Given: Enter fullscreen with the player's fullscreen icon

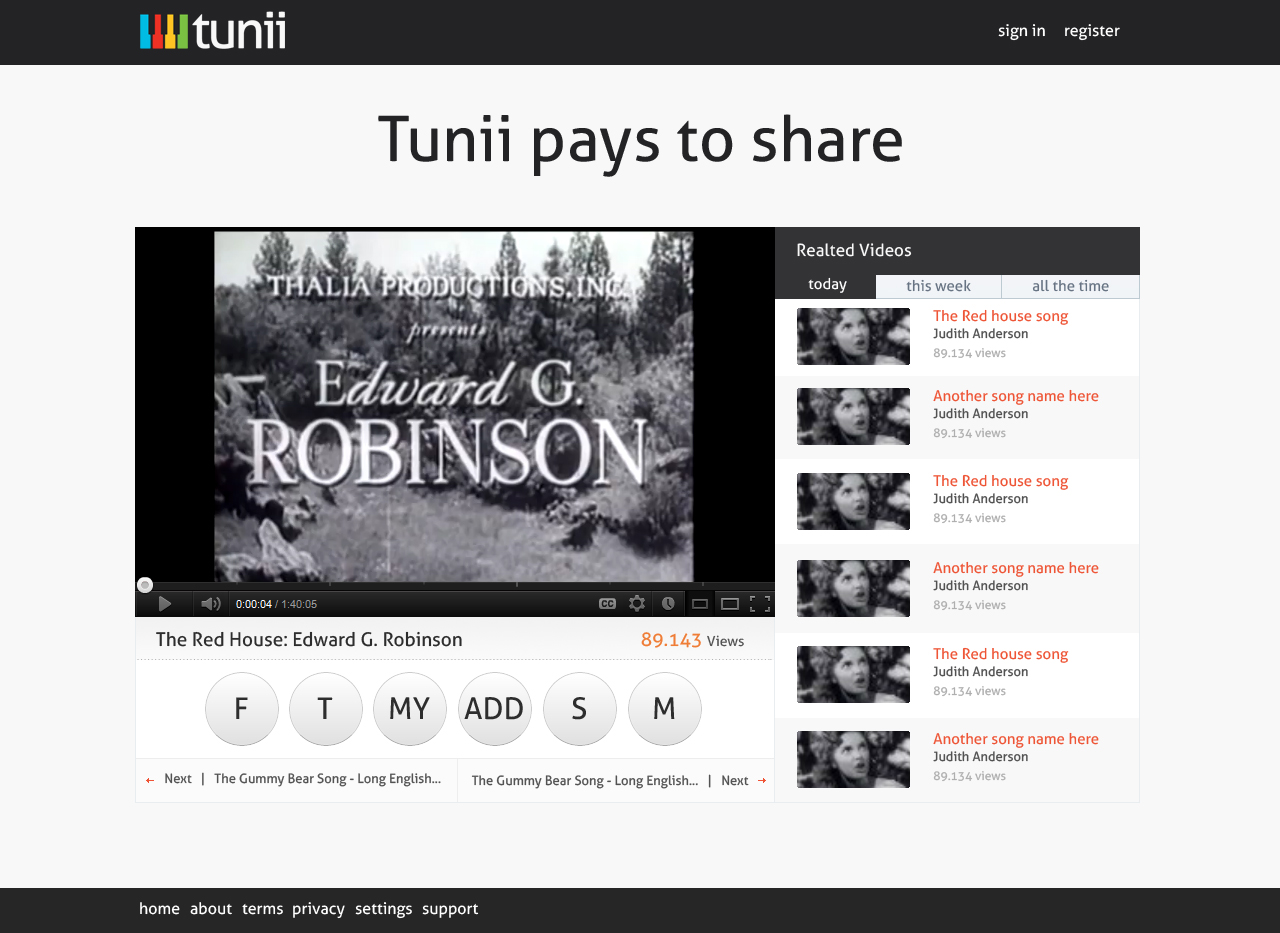Looking at the screenshot, I should (x=760, y=604).
